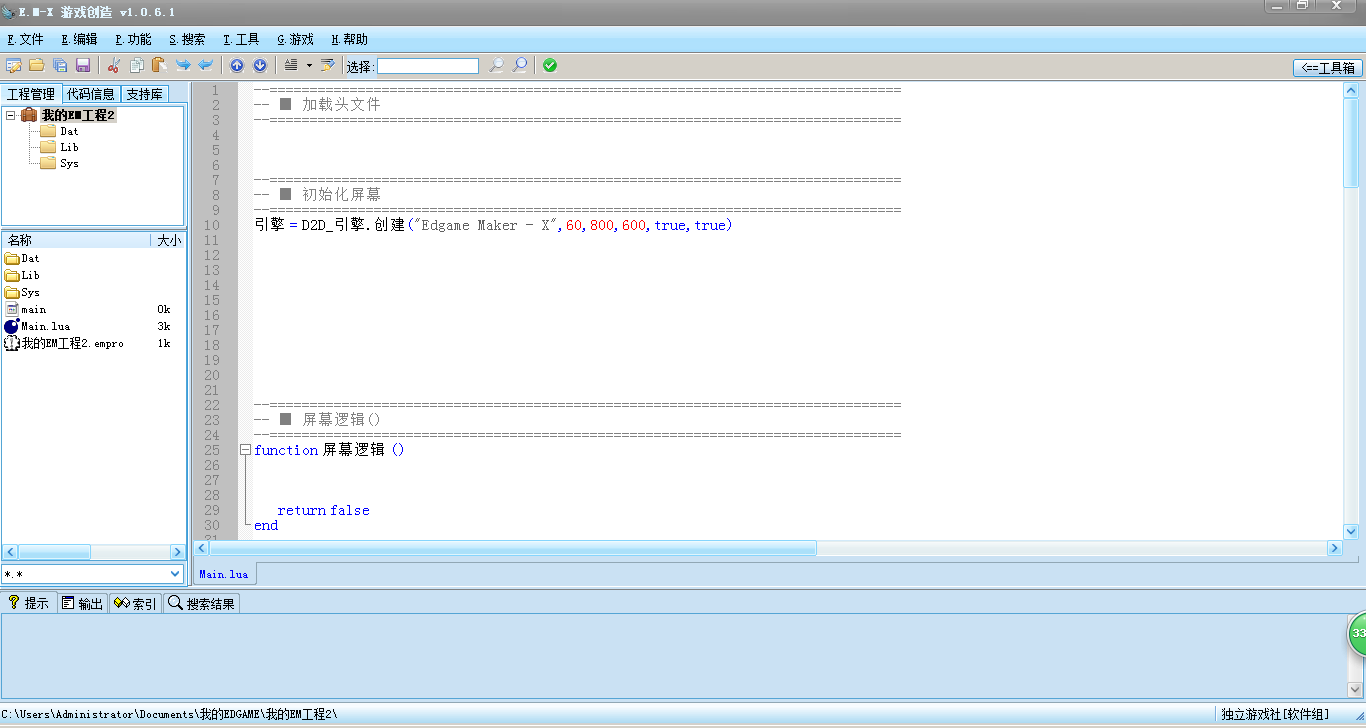Open the dropdown arrow beside alignment icon
Screen dimensions: 1366x728
tap(309, 66)
